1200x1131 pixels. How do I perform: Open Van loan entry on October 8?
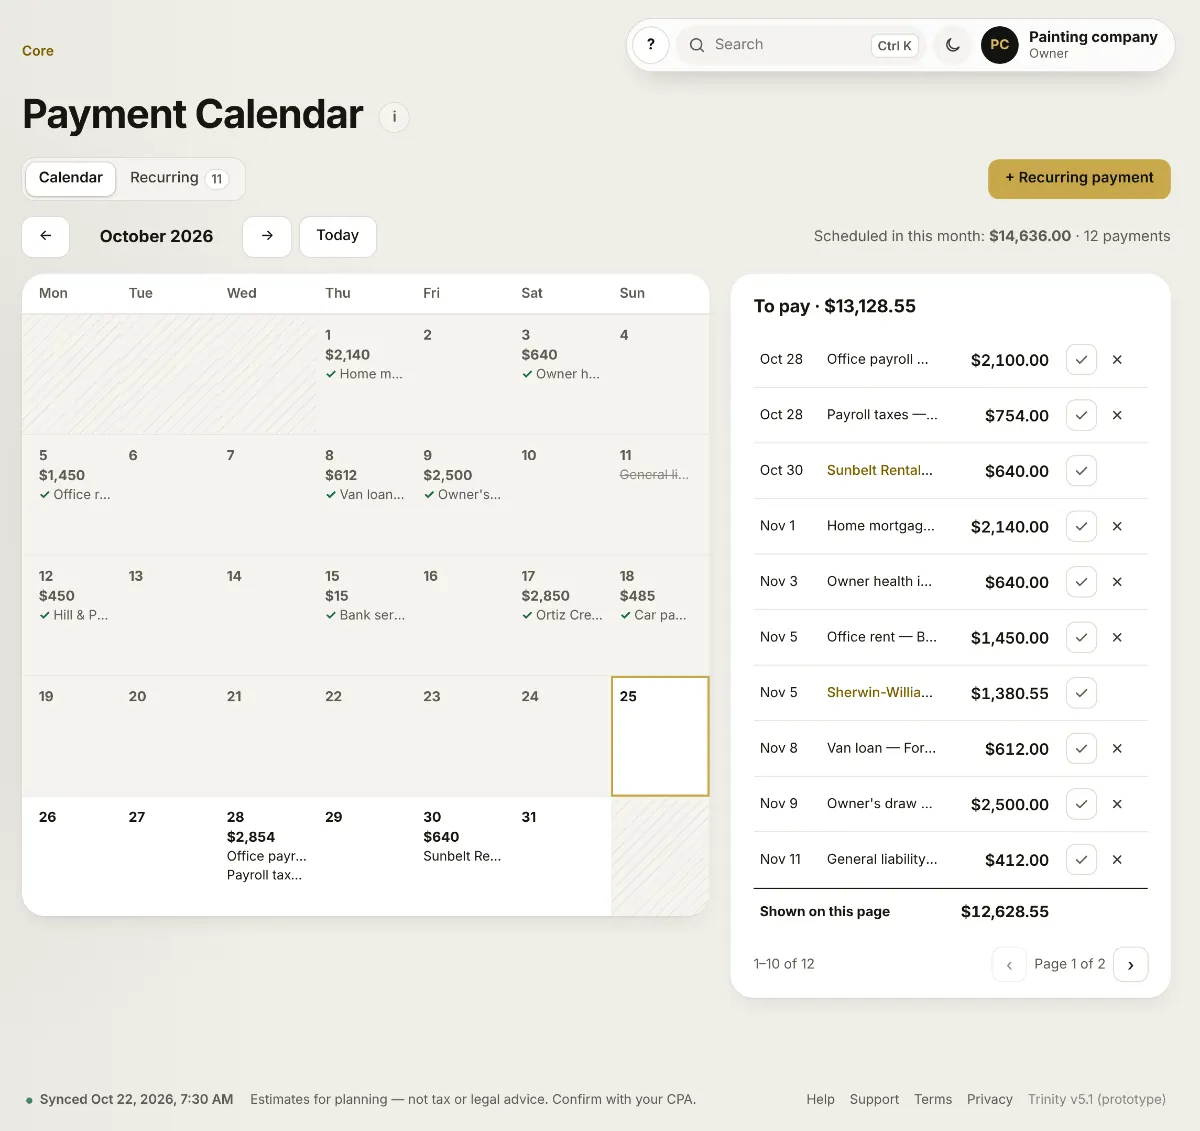pos(365,494)
